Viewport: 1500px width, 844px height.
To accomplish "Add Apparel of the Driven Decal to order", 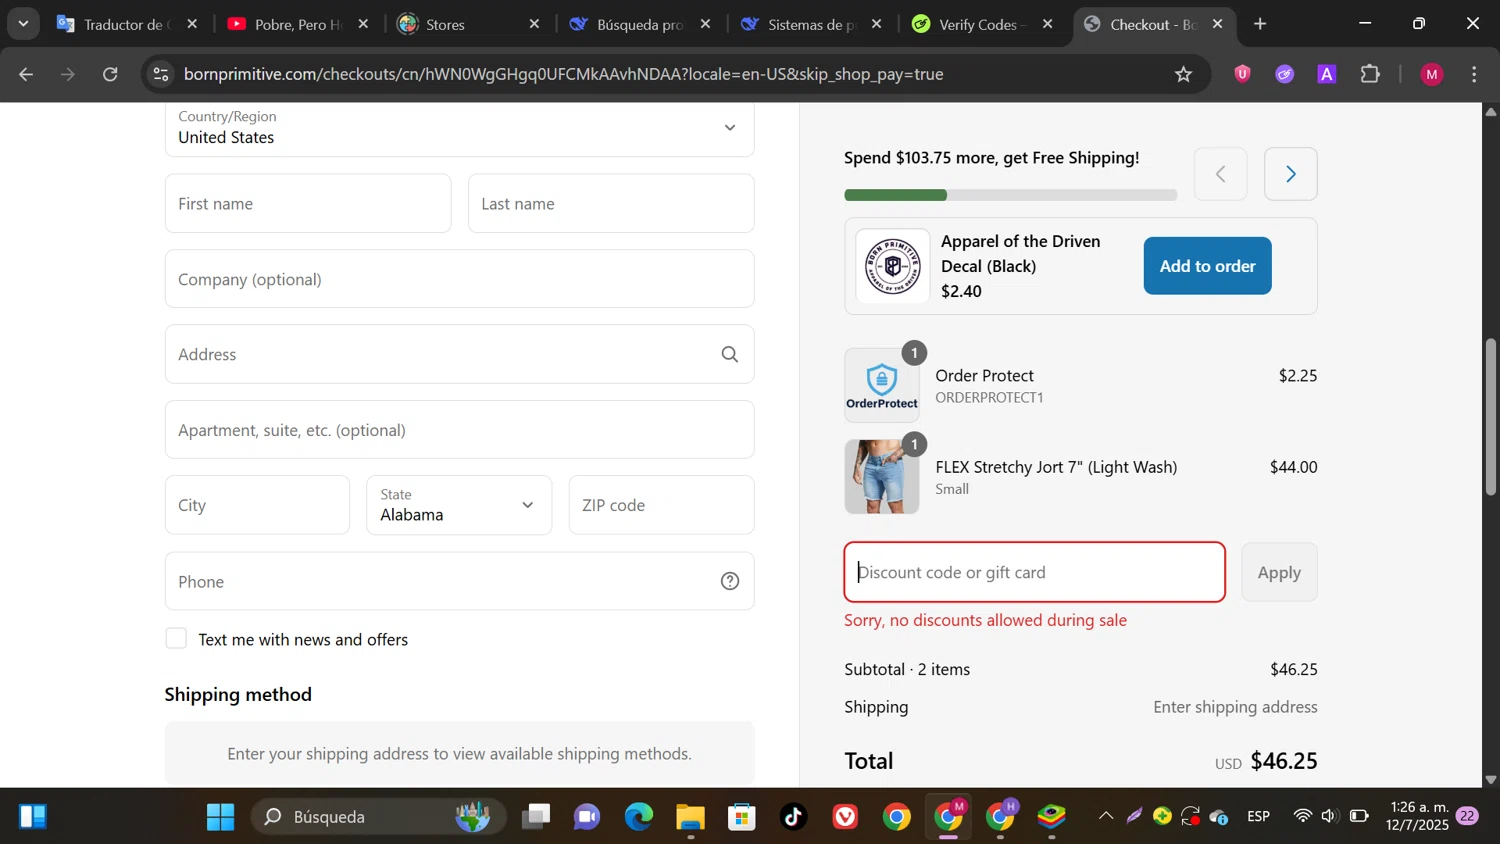I will click(x=1207, y=266).
